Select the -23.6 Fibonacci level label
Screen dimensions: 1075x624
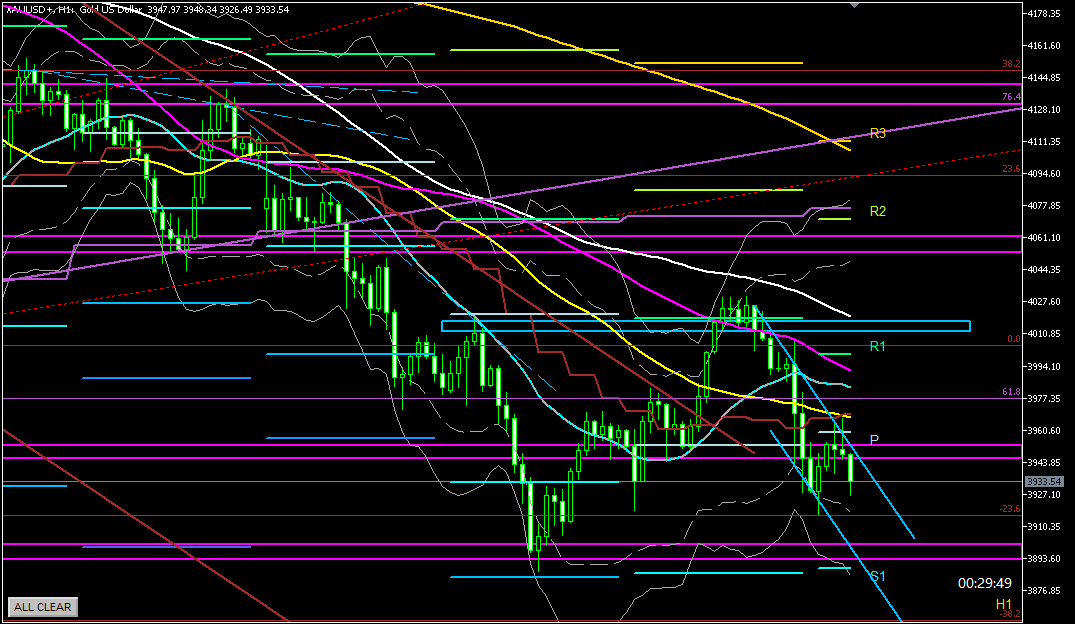tap(1010, 508)
